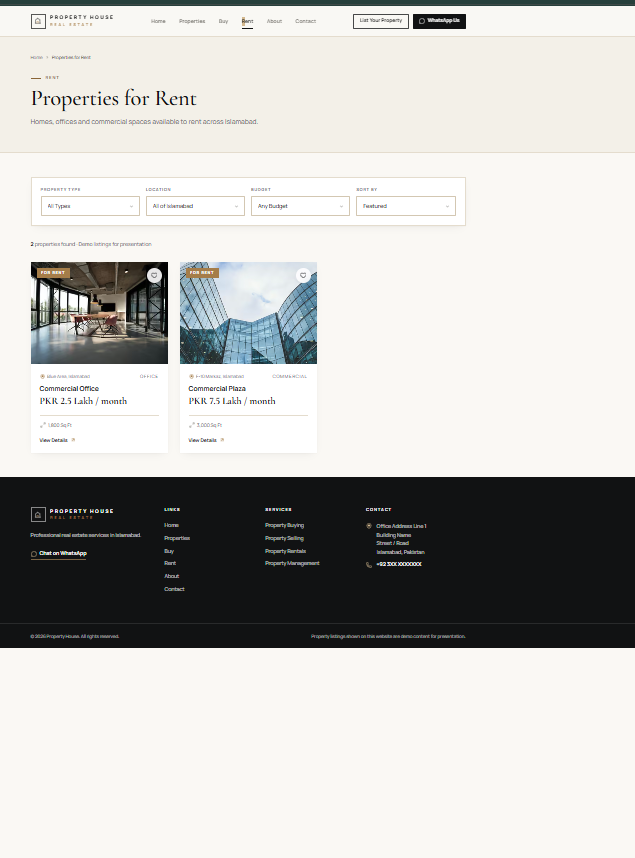Click footer phone icon

[x=369, y=565]
